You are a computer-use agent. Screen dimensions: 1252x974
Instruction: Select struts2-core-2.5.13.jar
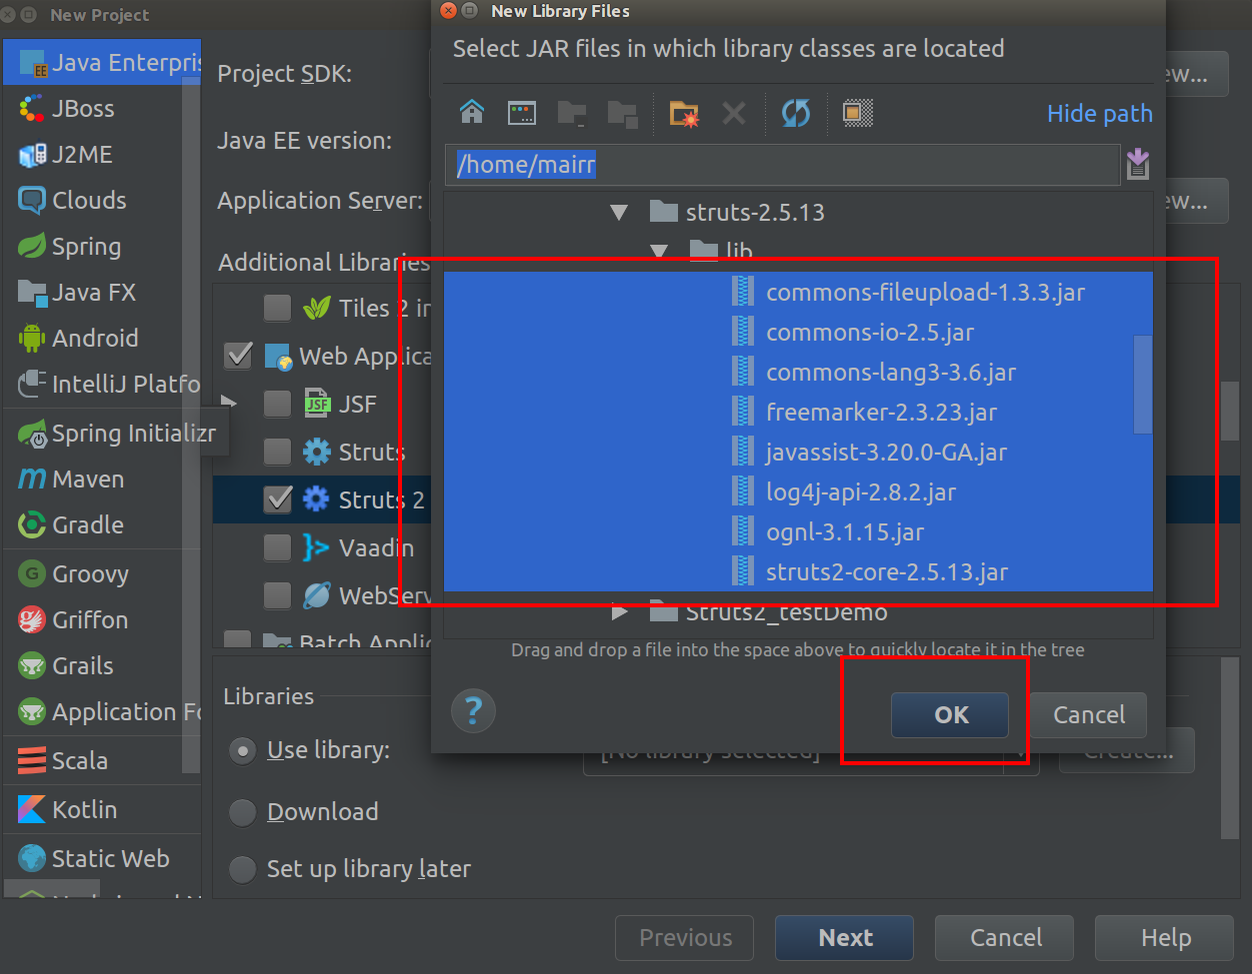click(798, 572)
